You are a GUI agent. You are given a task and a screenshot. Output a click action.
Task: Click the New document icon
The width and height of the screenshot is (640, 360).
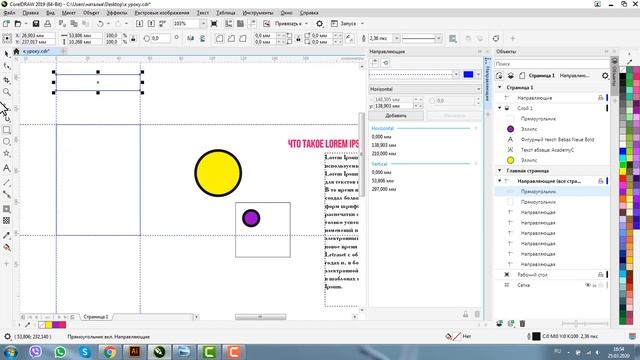pyautogui.click(x=6, y=24)
